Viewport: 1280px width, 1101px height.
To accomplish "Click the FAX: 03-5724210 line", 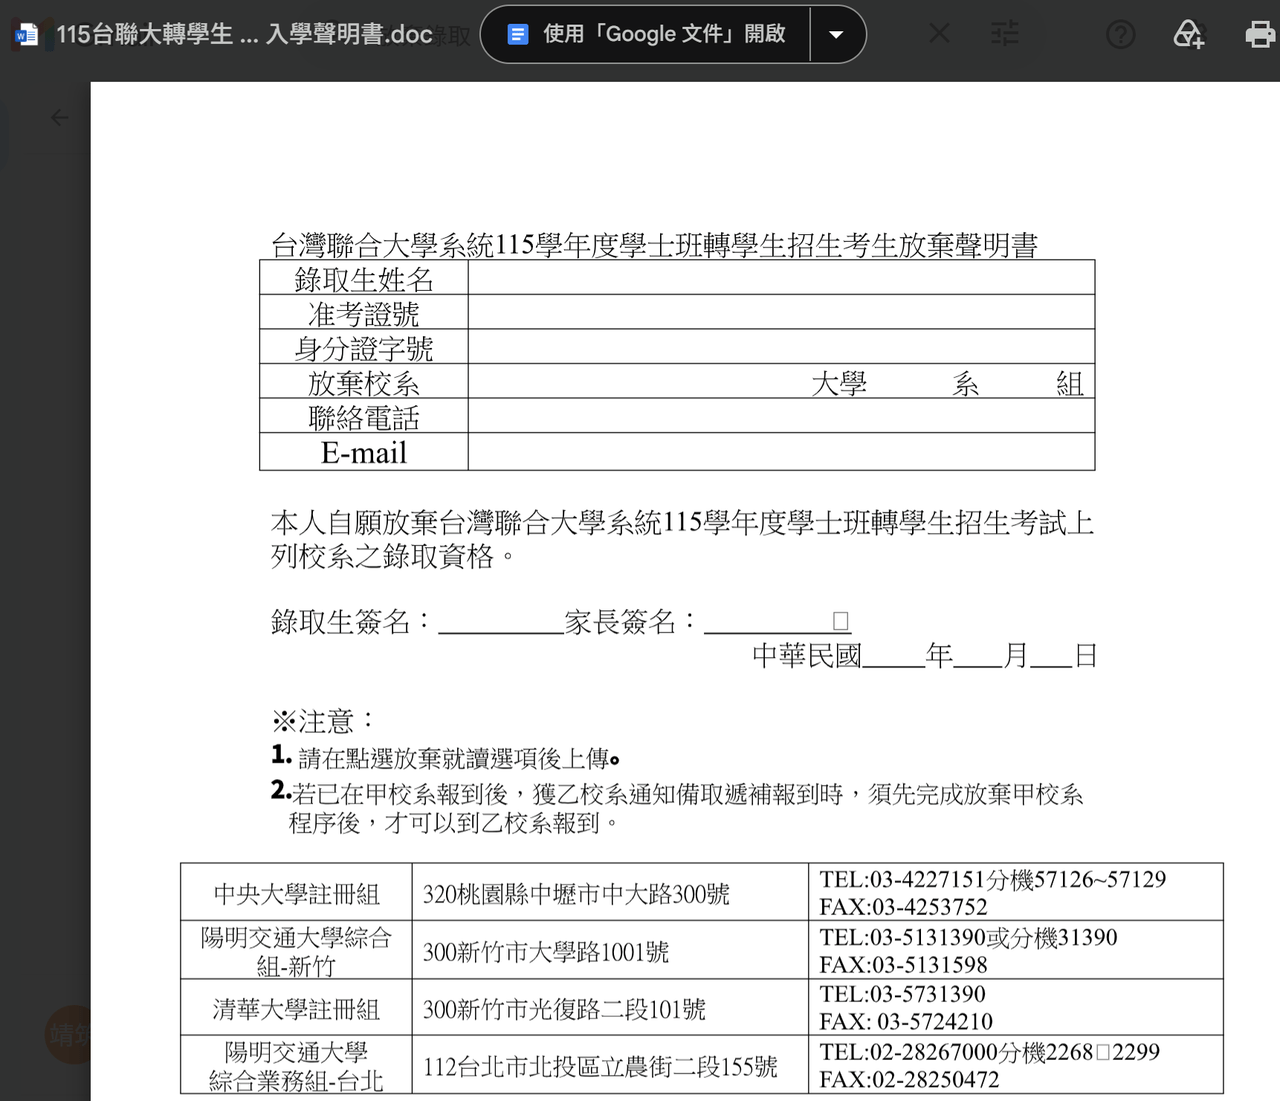I will tap(906, 1022).
